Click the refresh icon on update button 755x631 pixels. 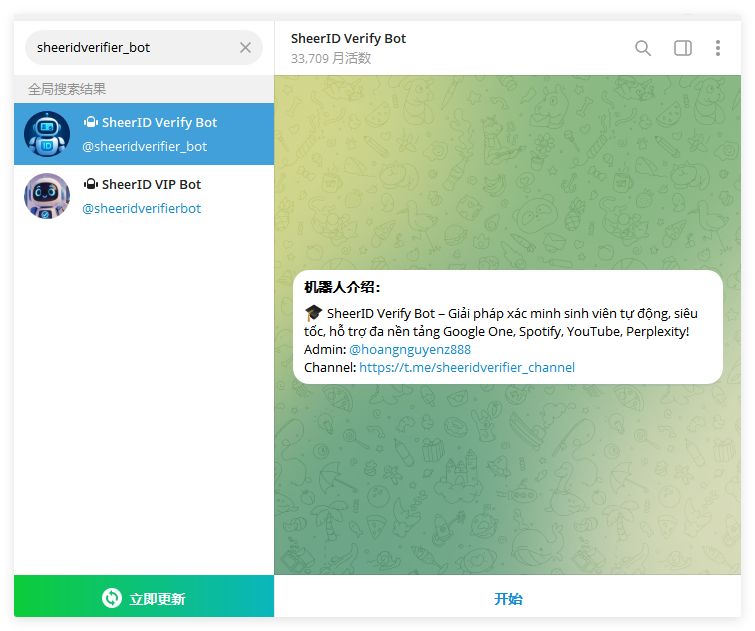tap(112, 598)
